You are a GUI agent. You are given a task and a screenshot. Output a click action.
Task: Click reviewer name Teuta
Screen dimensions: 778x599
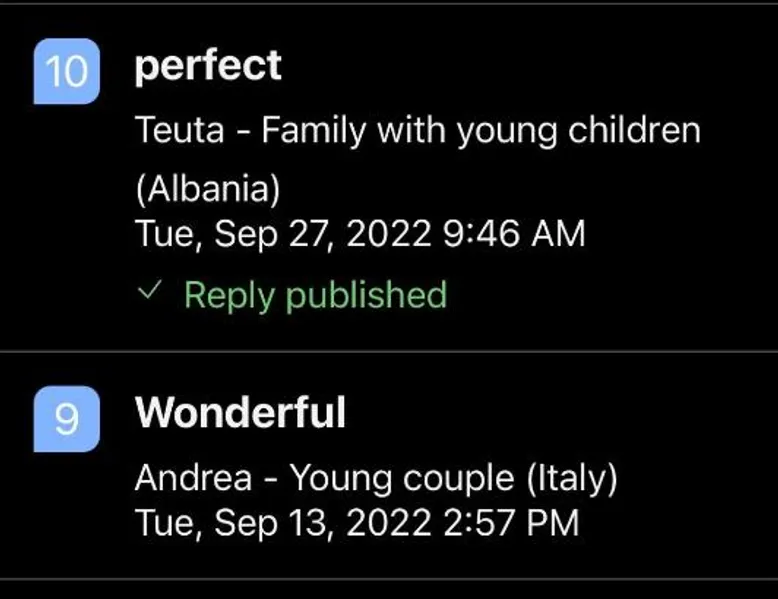pos(180,130)
